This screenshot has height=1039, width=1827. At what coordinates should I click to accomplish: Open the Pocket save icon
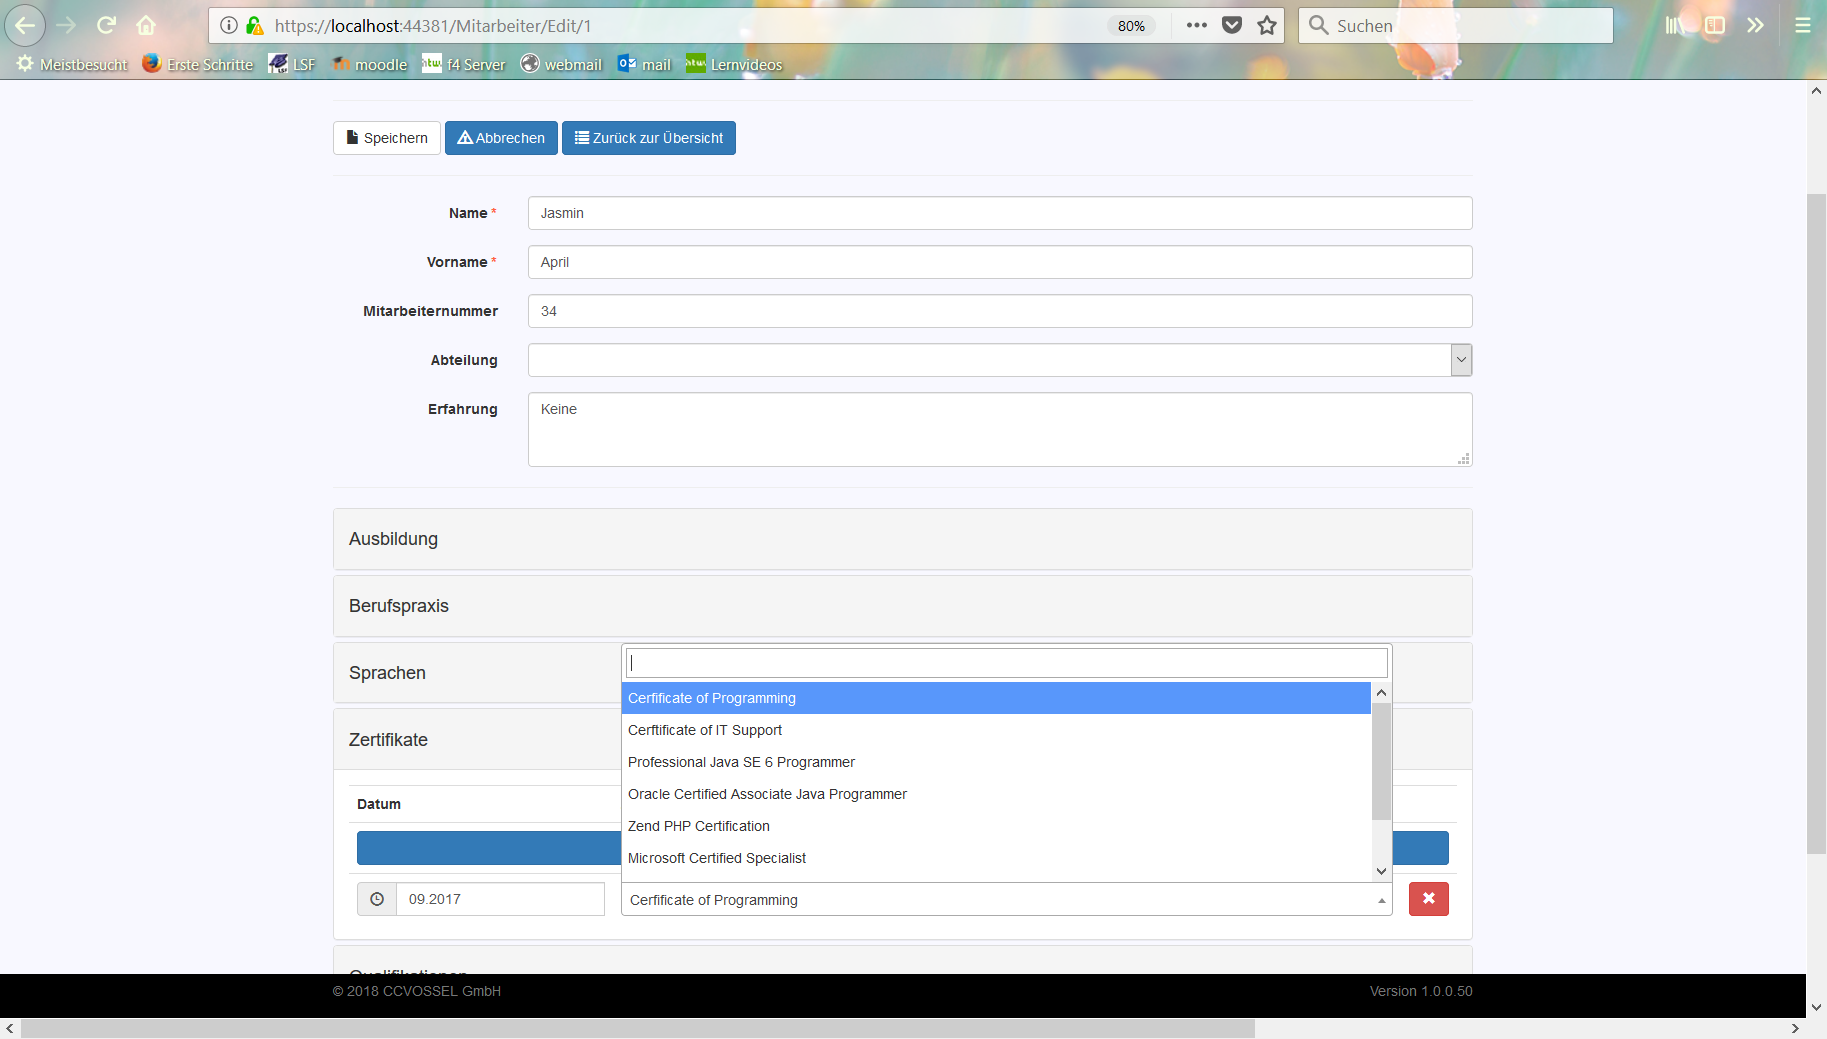pos(1232,26)
